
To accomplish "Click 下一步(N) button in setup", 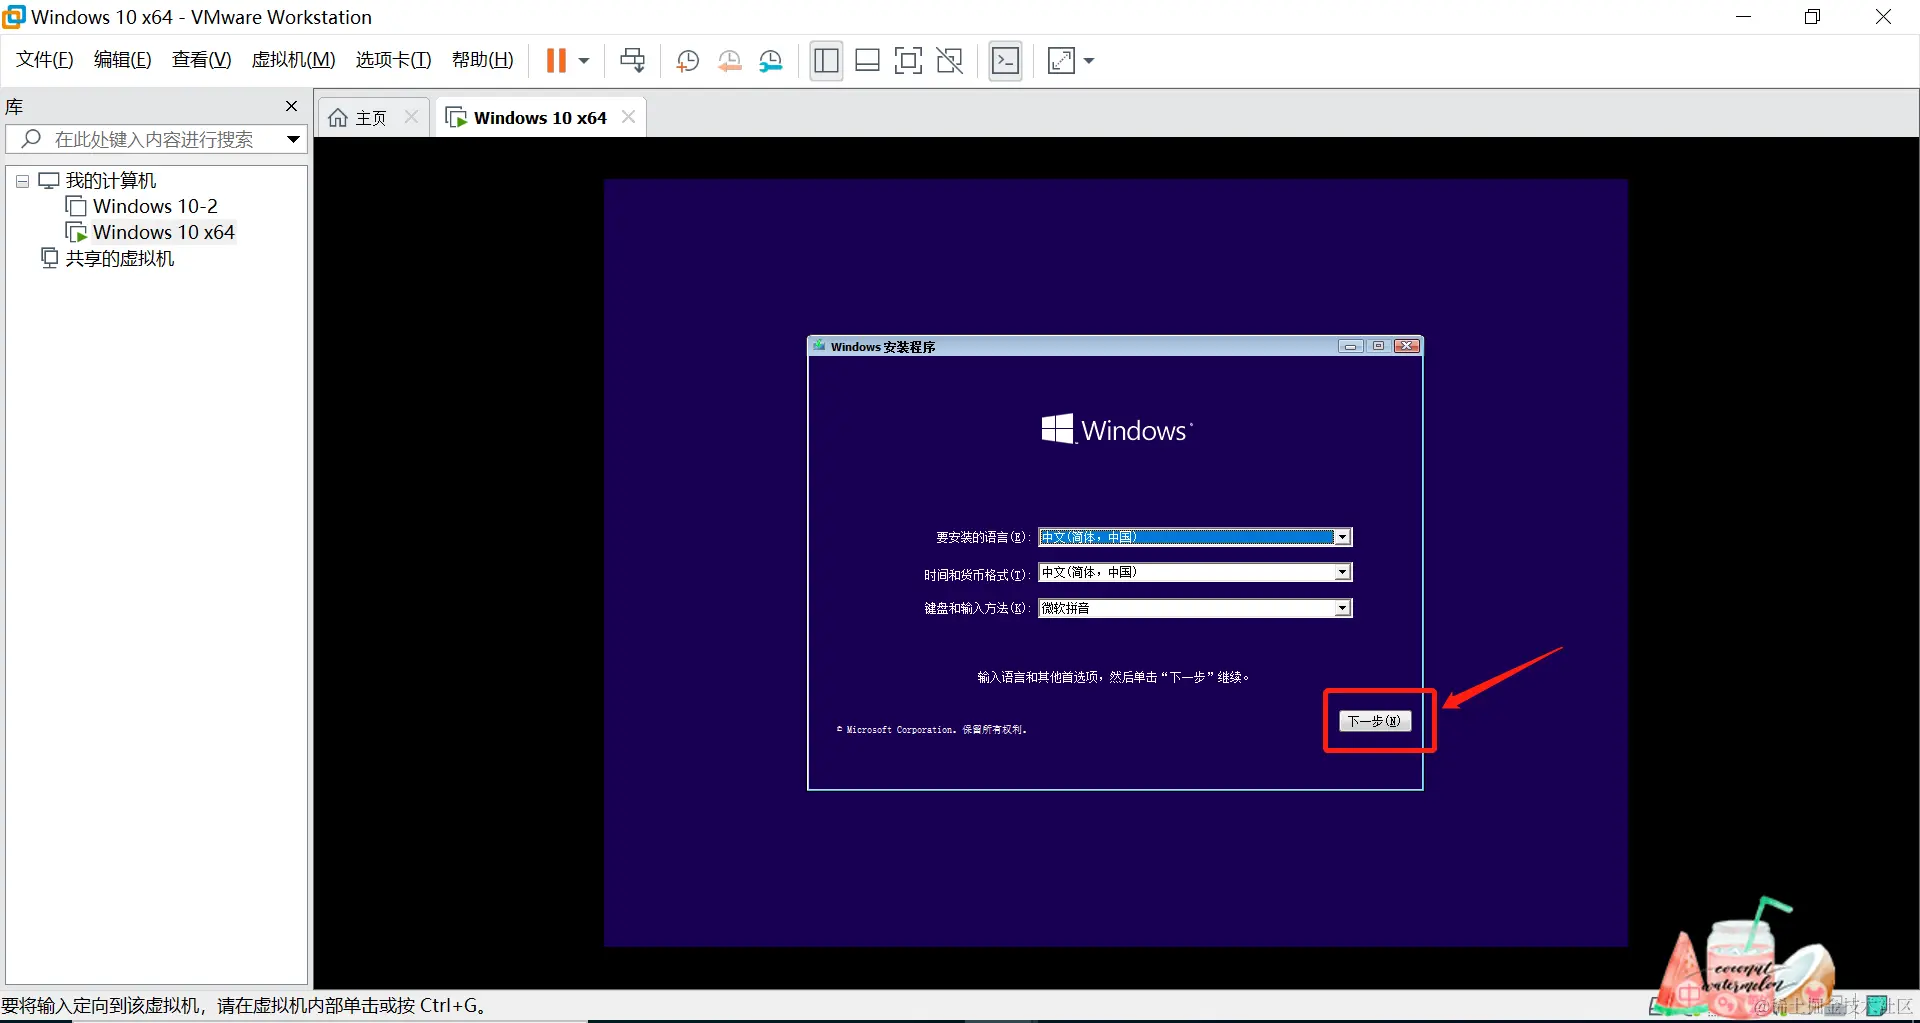I will pos(1375,721).
